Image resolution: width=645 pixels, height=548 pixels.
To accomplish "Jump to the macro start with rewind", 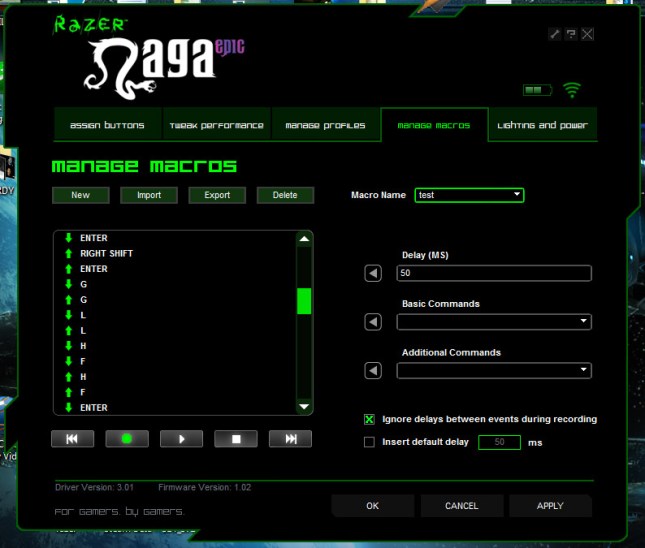I will click(x=72, y=439).
